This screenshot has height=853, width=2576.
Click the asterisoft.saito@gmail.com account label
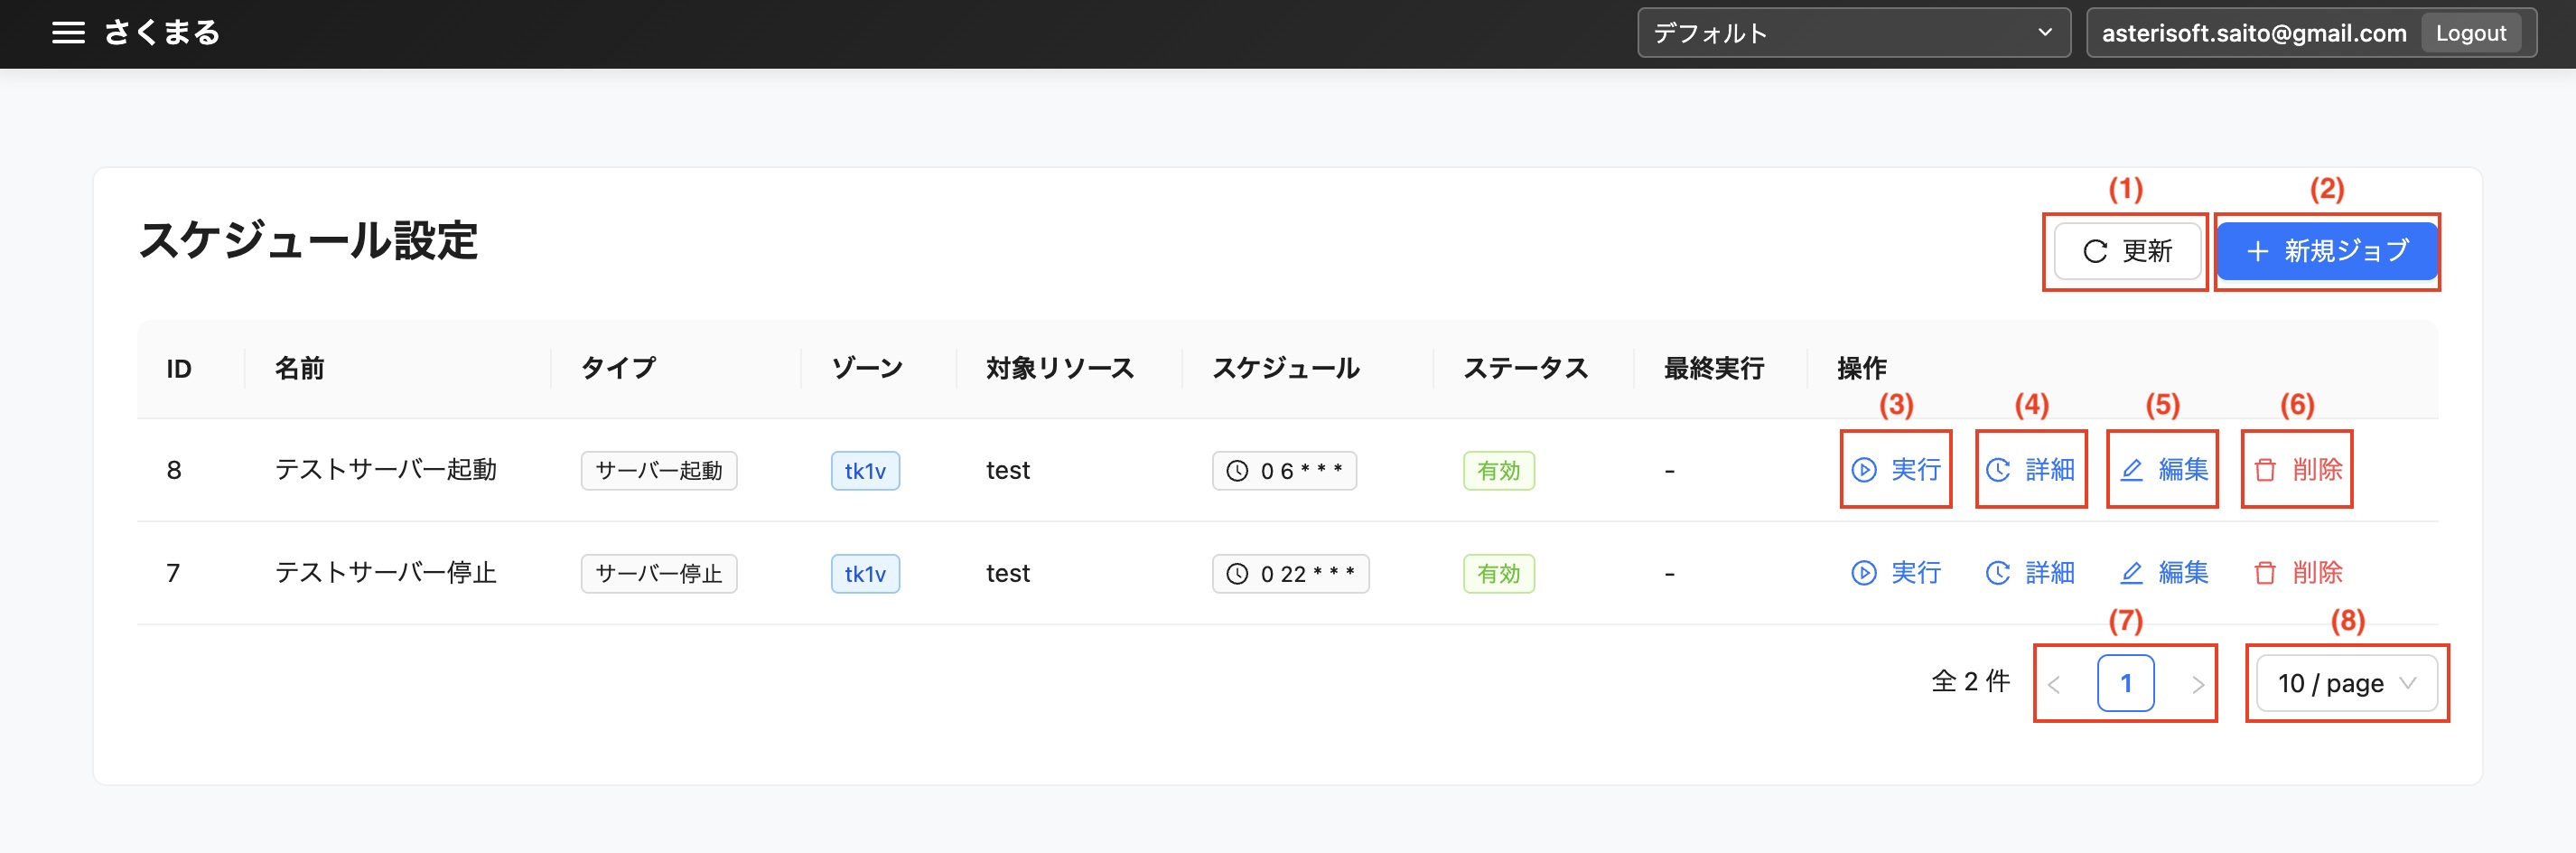[2253, 33]
